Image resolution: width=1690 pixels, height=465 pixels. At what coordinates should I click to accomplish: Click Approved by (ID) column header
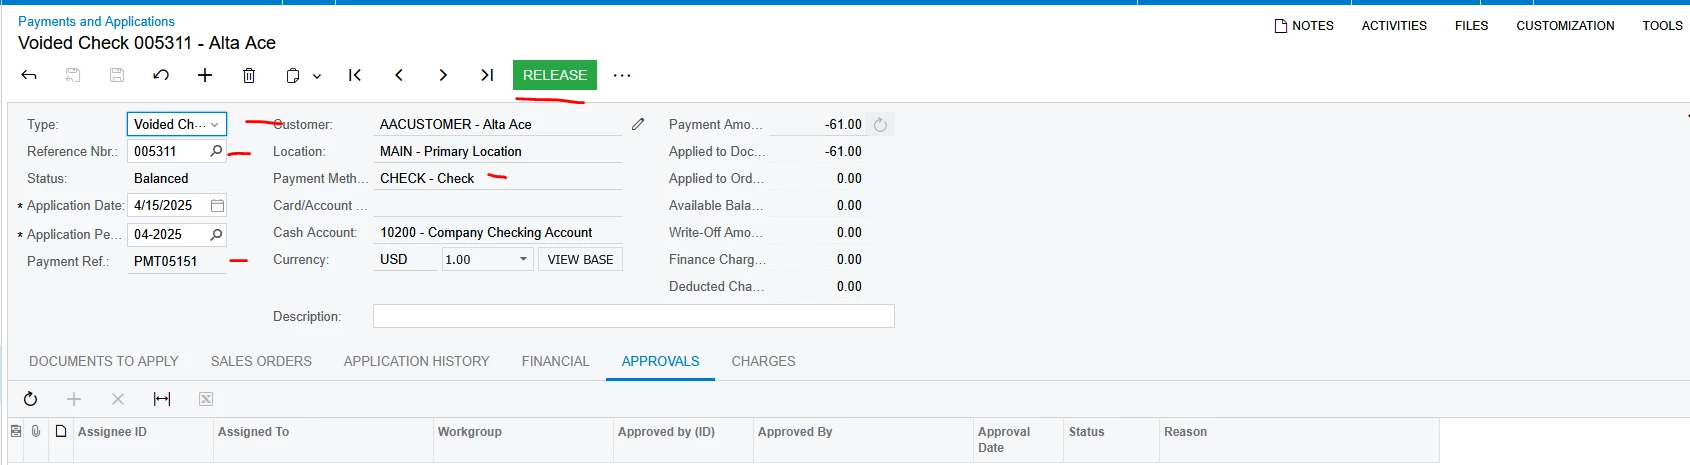[683, 440]
